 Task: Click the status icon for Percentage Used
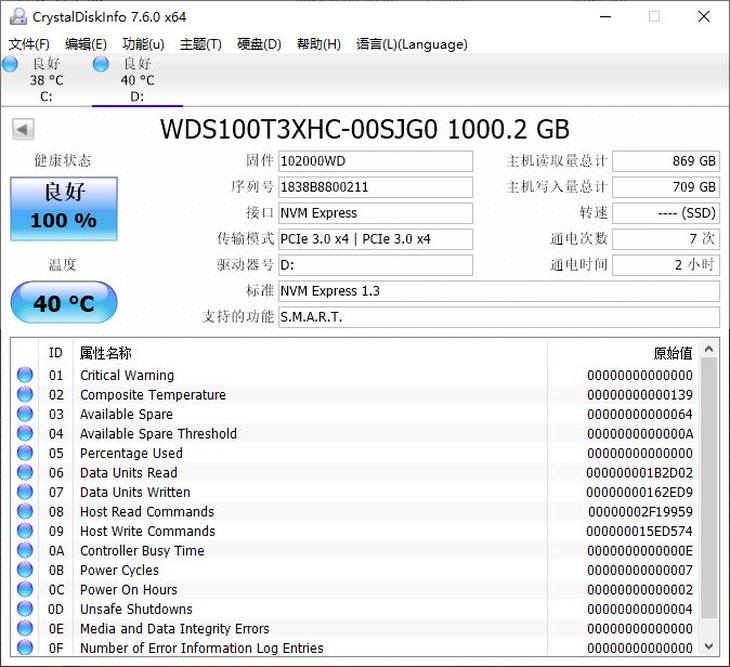click(25, 453)
